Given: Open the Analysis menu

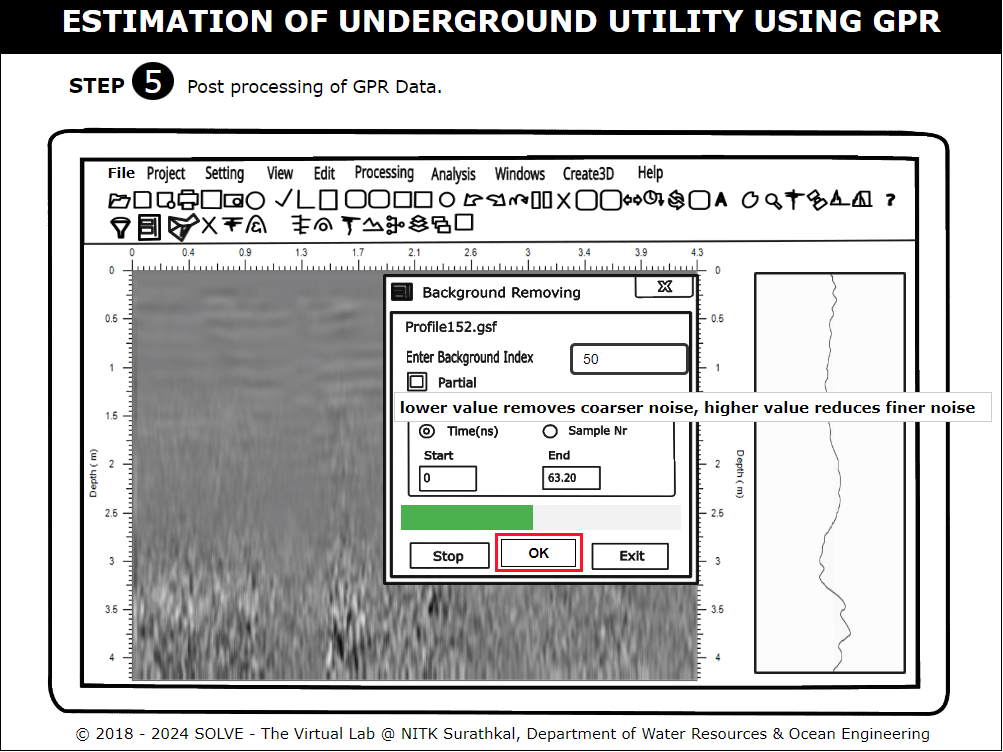Looking at the screenshot, I should pos(453,174).
